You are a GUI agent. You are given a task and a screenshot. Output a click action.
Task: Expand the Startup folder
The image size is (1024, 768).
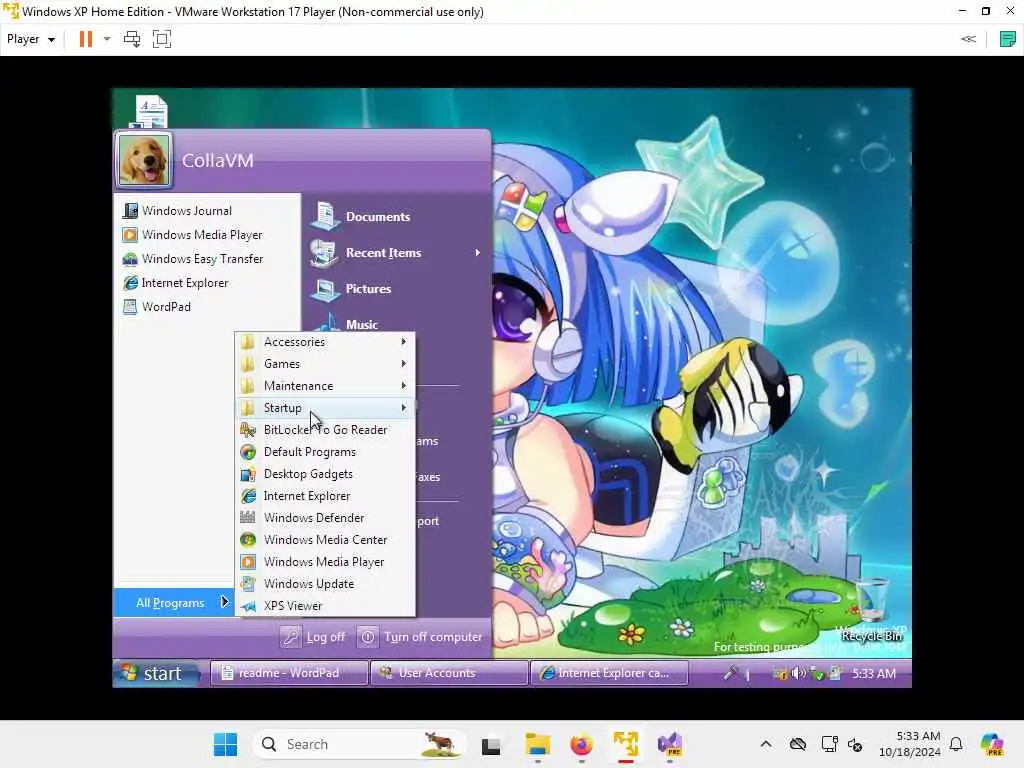tap(325, 408)
